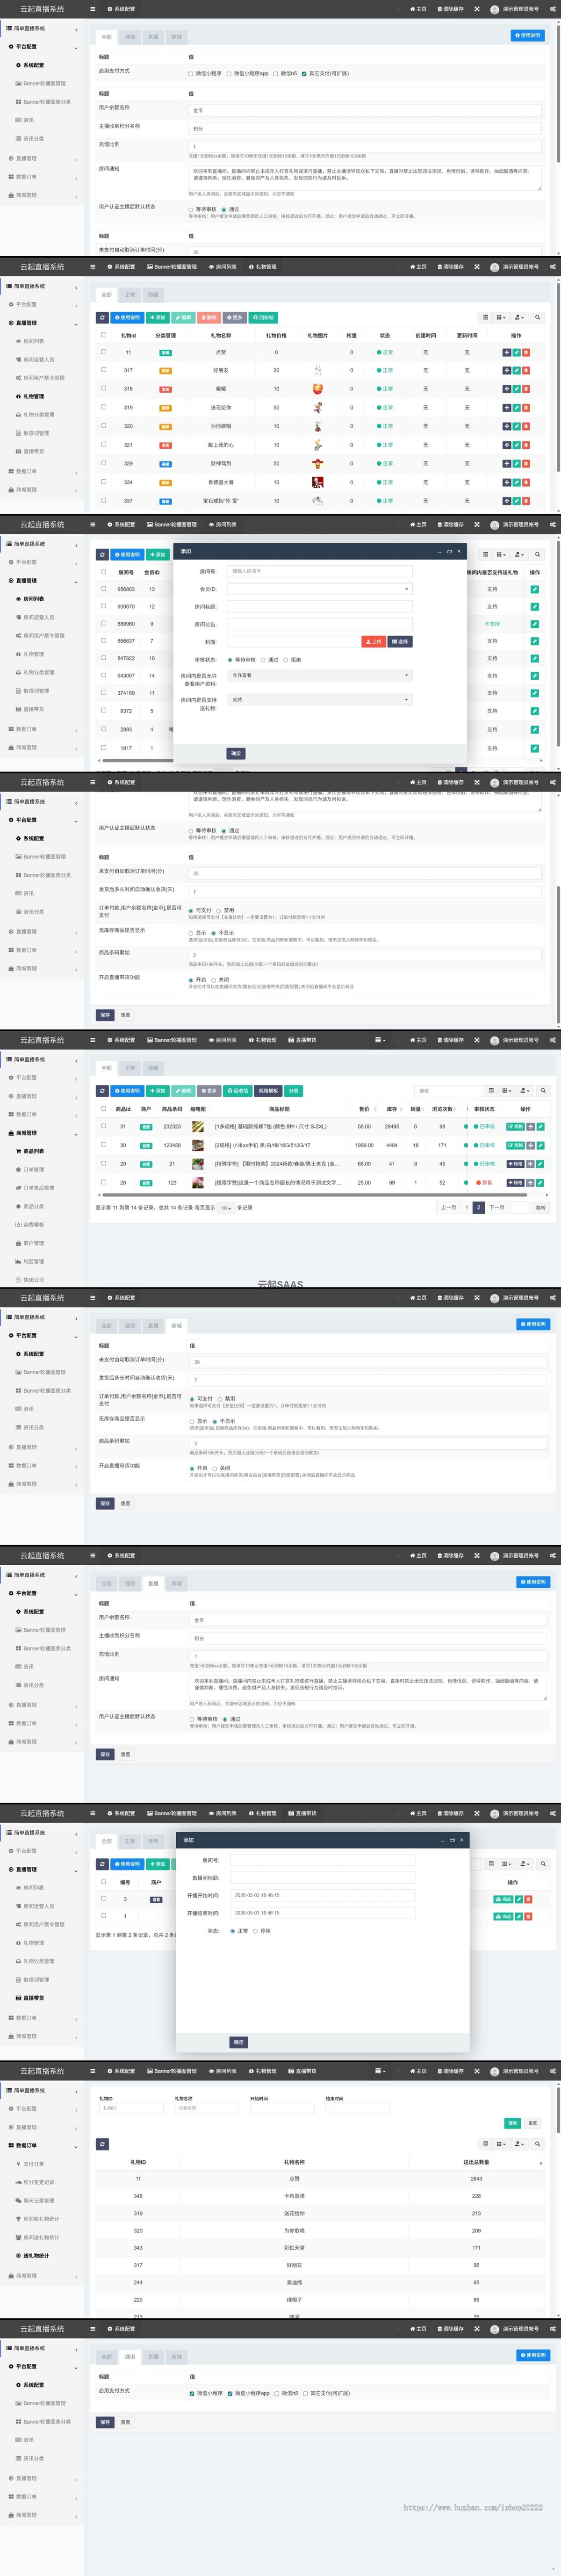Tick the checkbox for product ID 30
The height and width of the screenshot is (2576, 561).
click(x=103, y=1145)
